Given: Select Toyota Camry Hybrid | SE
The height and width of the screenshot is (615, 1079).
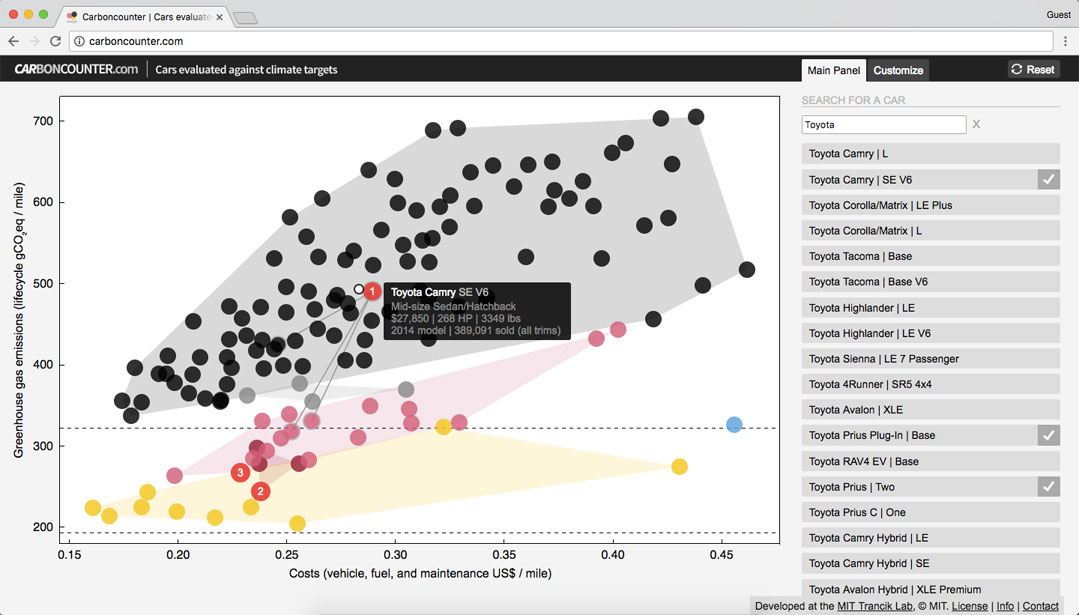Looking at the screenshot, I should (930, 563).
